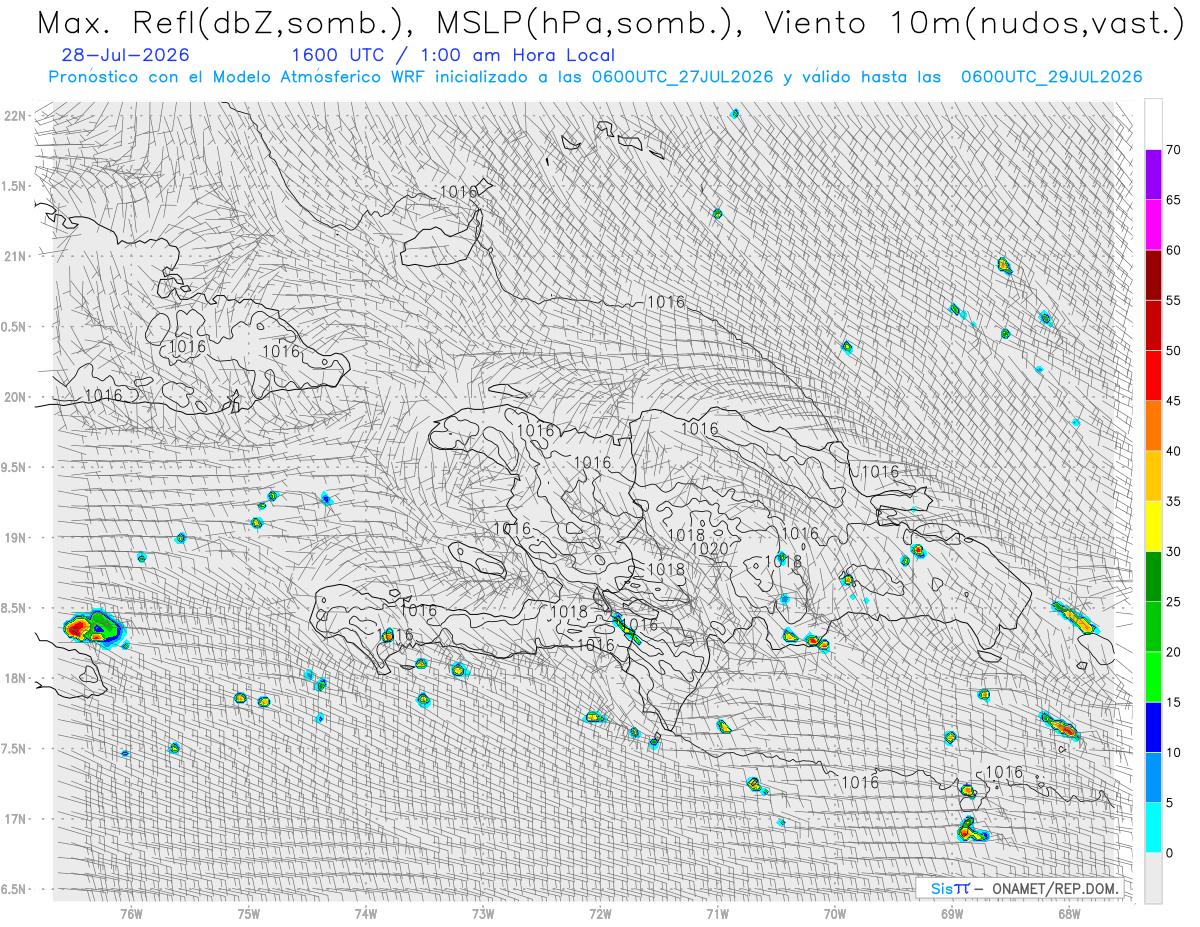This screenshot has height=927, width=1200.
Task: Click the purple 65-70 dBZ color band
Action: point(1153,175)
